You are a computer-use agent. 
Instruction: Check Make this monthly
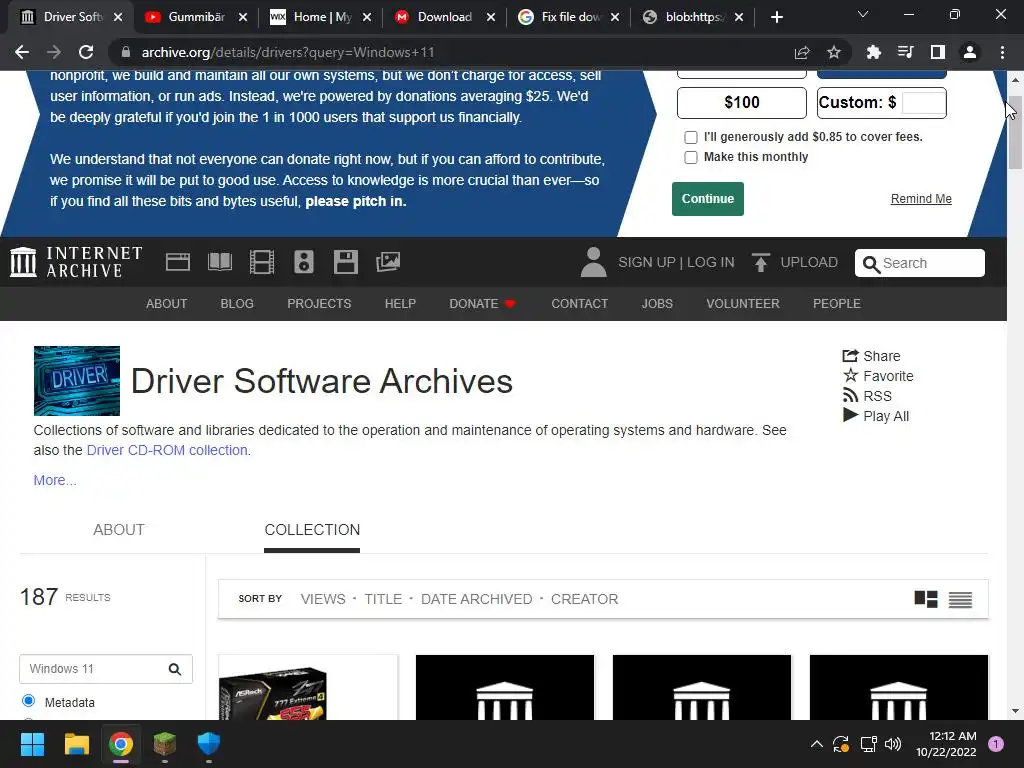pyautogui.click(x=691, y=157)
